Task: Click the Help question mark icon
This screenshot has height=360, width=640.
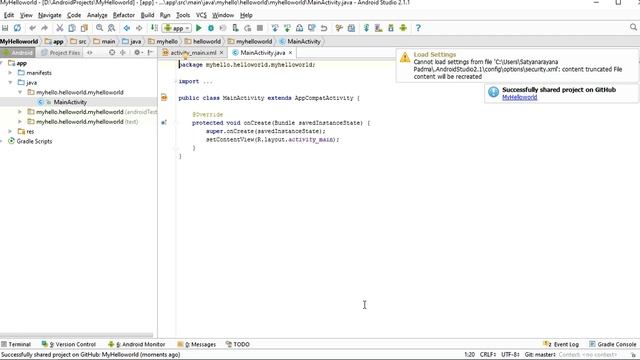Action: pos(418,28)
